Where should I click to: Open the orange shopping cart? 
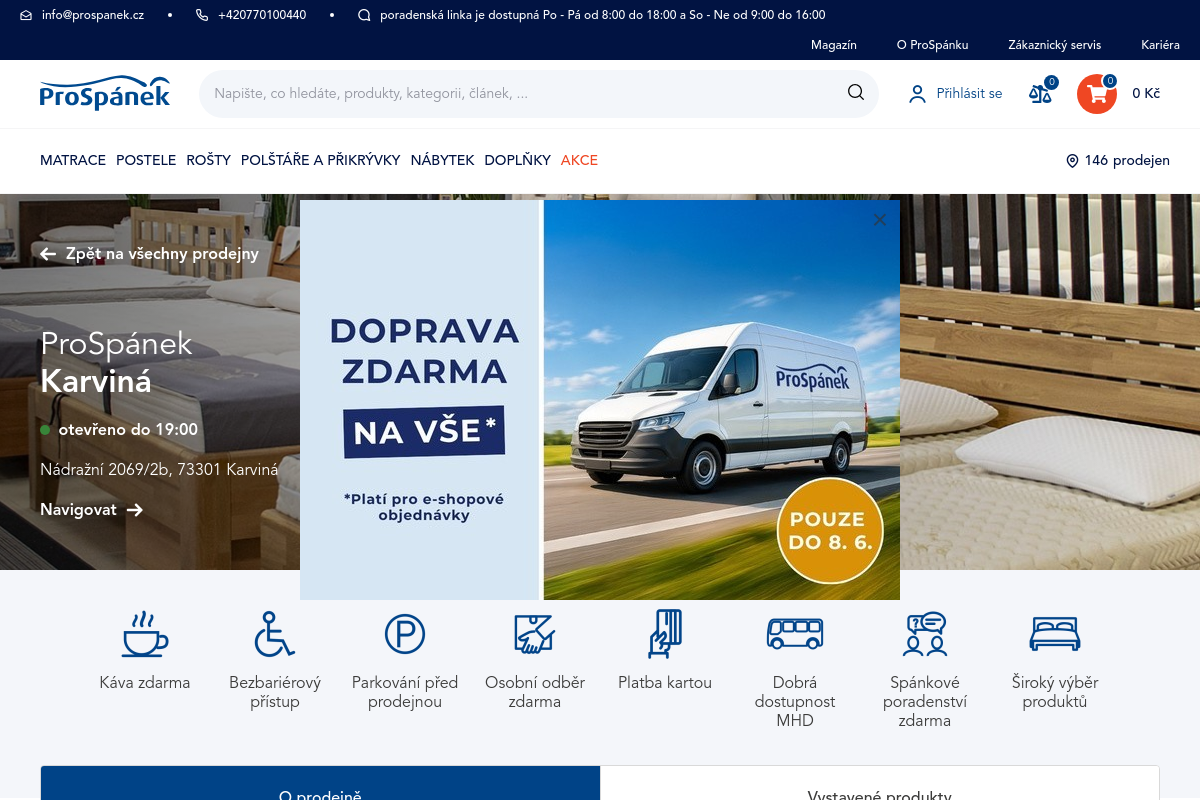click(1097, 94)
